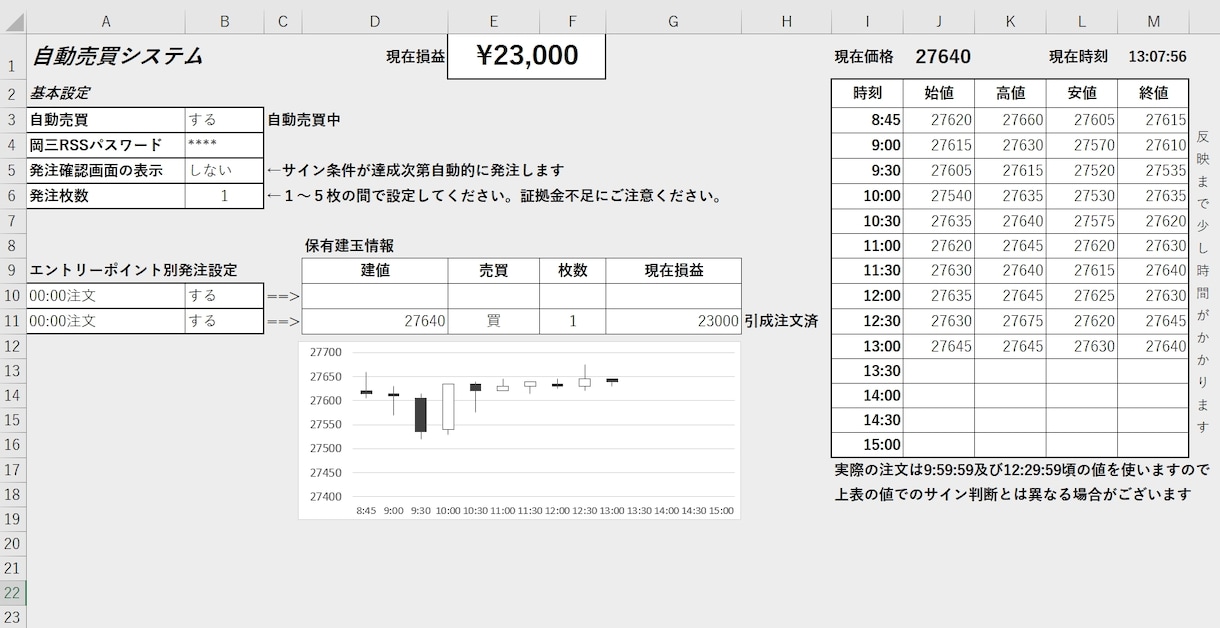Click the title 自動売買システム
This screenshot has width=1220, height=628.
point(117,57)
